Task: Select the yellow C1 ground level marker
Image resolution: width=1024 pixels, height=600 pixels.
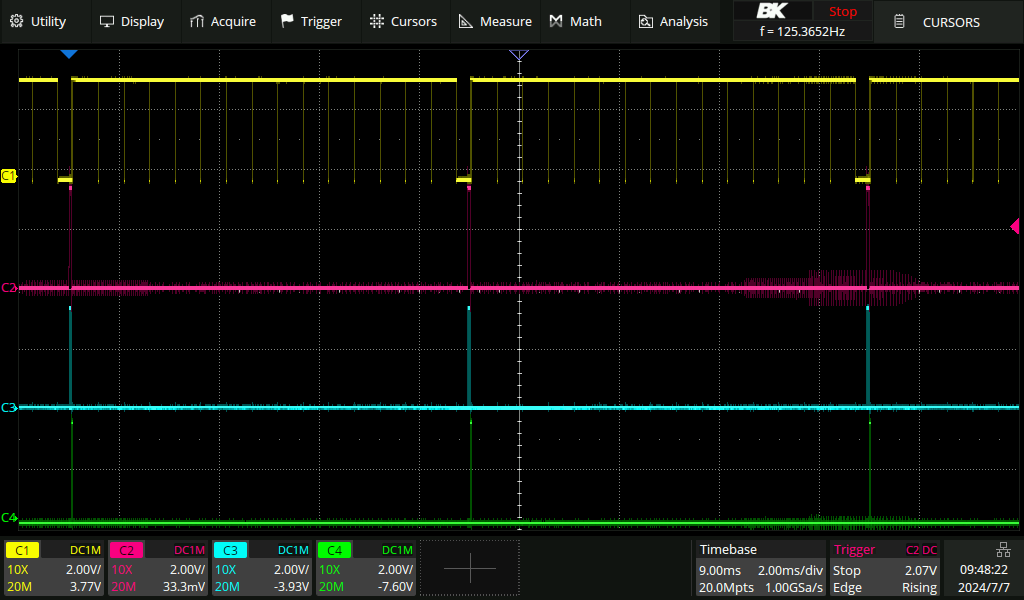Action: (8, 176)
